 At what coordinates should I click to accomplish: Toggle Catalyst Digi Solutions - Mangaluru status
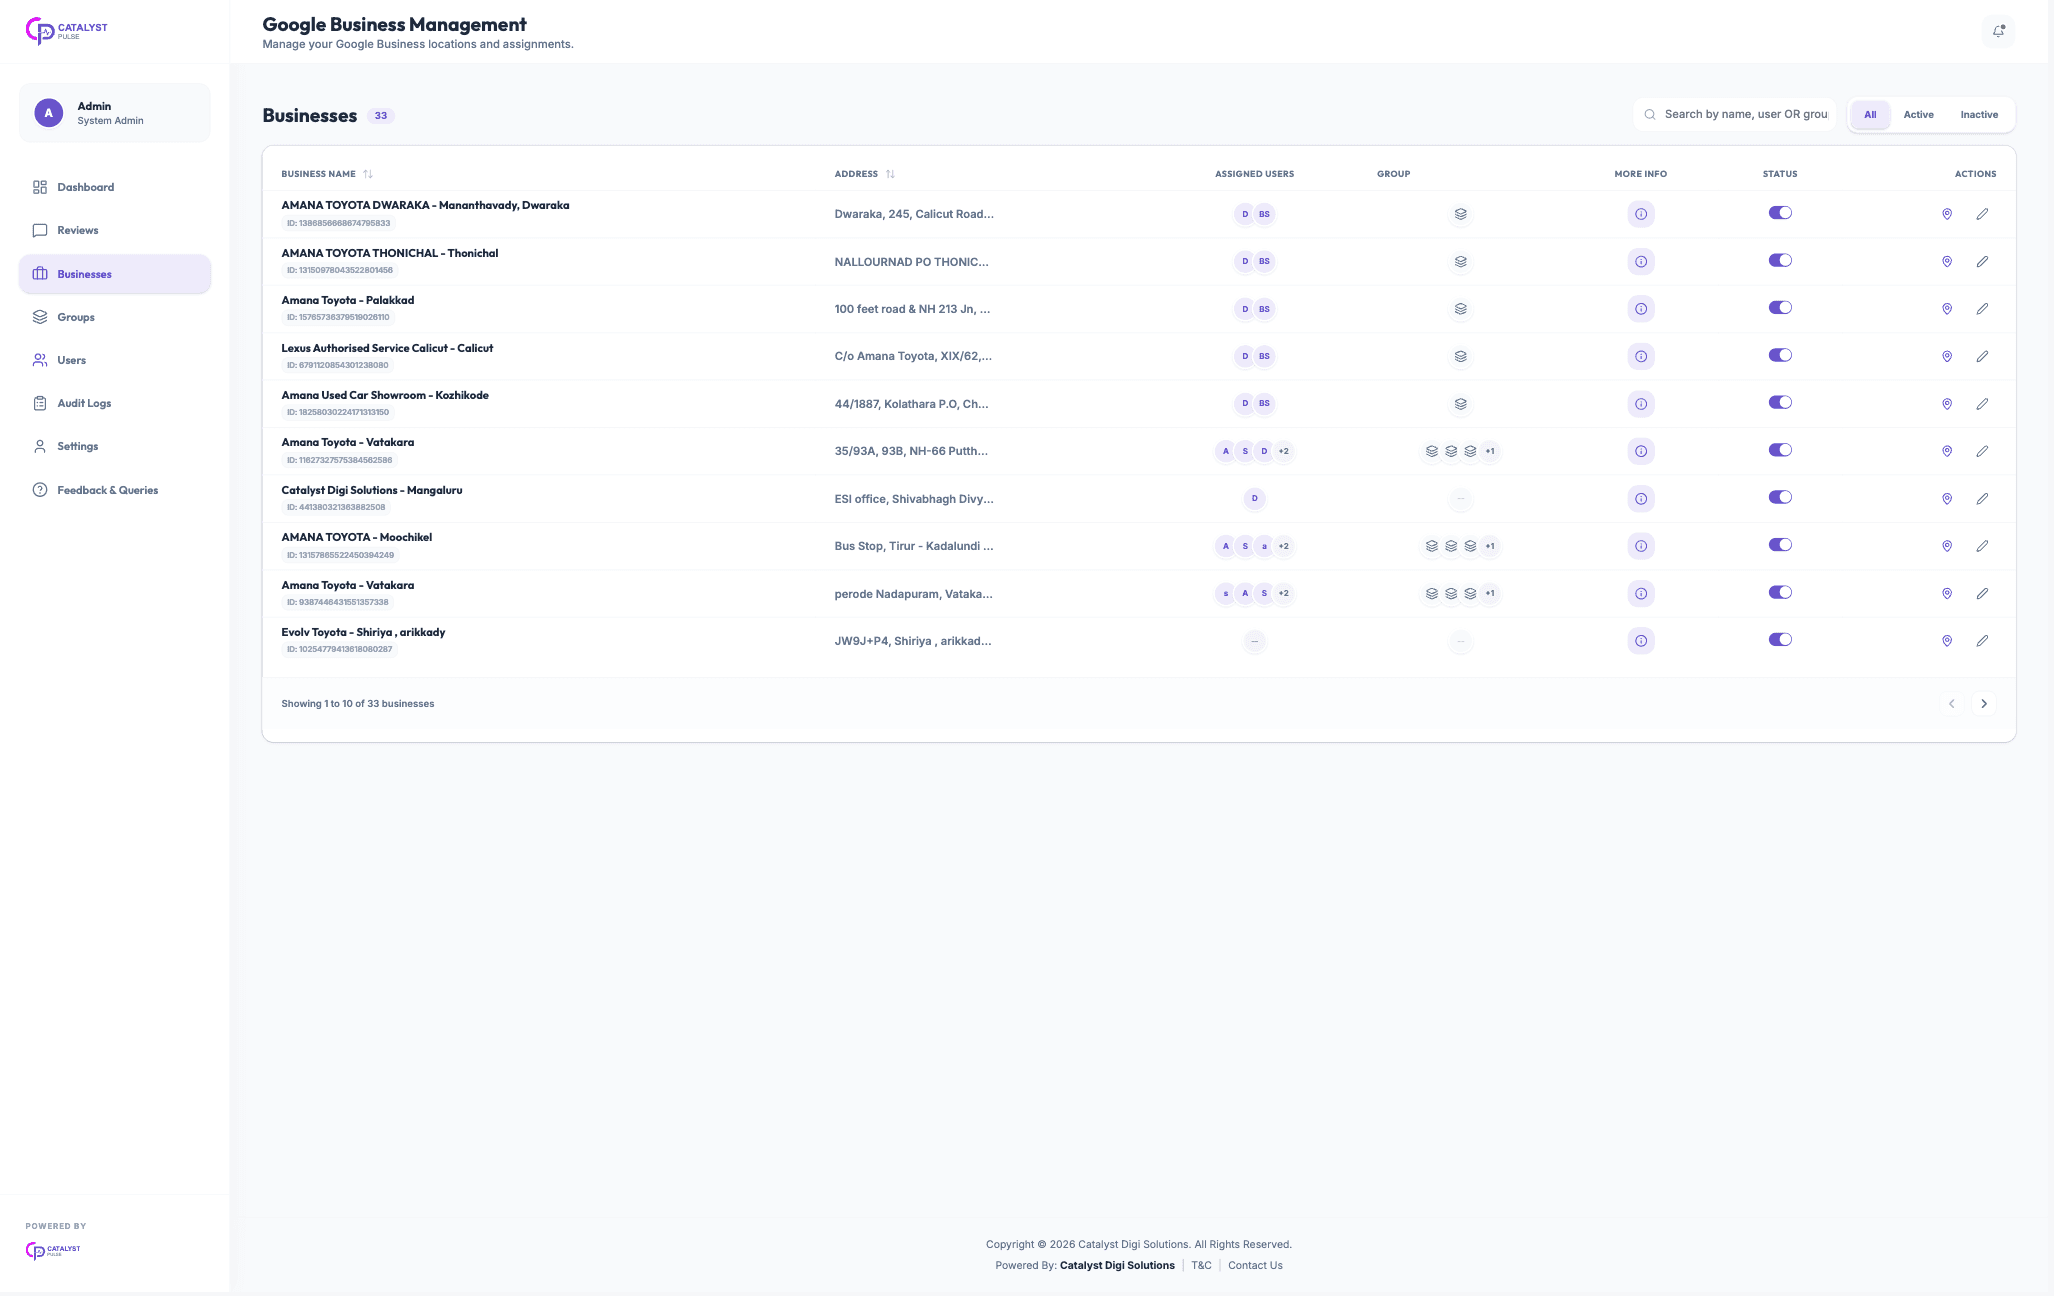[1780, 497]
